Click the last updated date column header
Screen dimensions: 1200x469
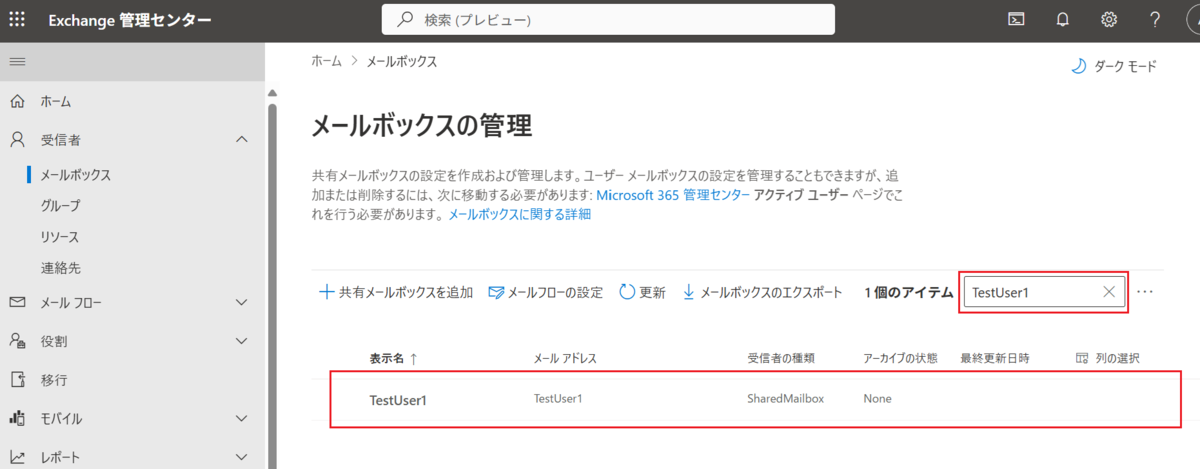point(995,358)
